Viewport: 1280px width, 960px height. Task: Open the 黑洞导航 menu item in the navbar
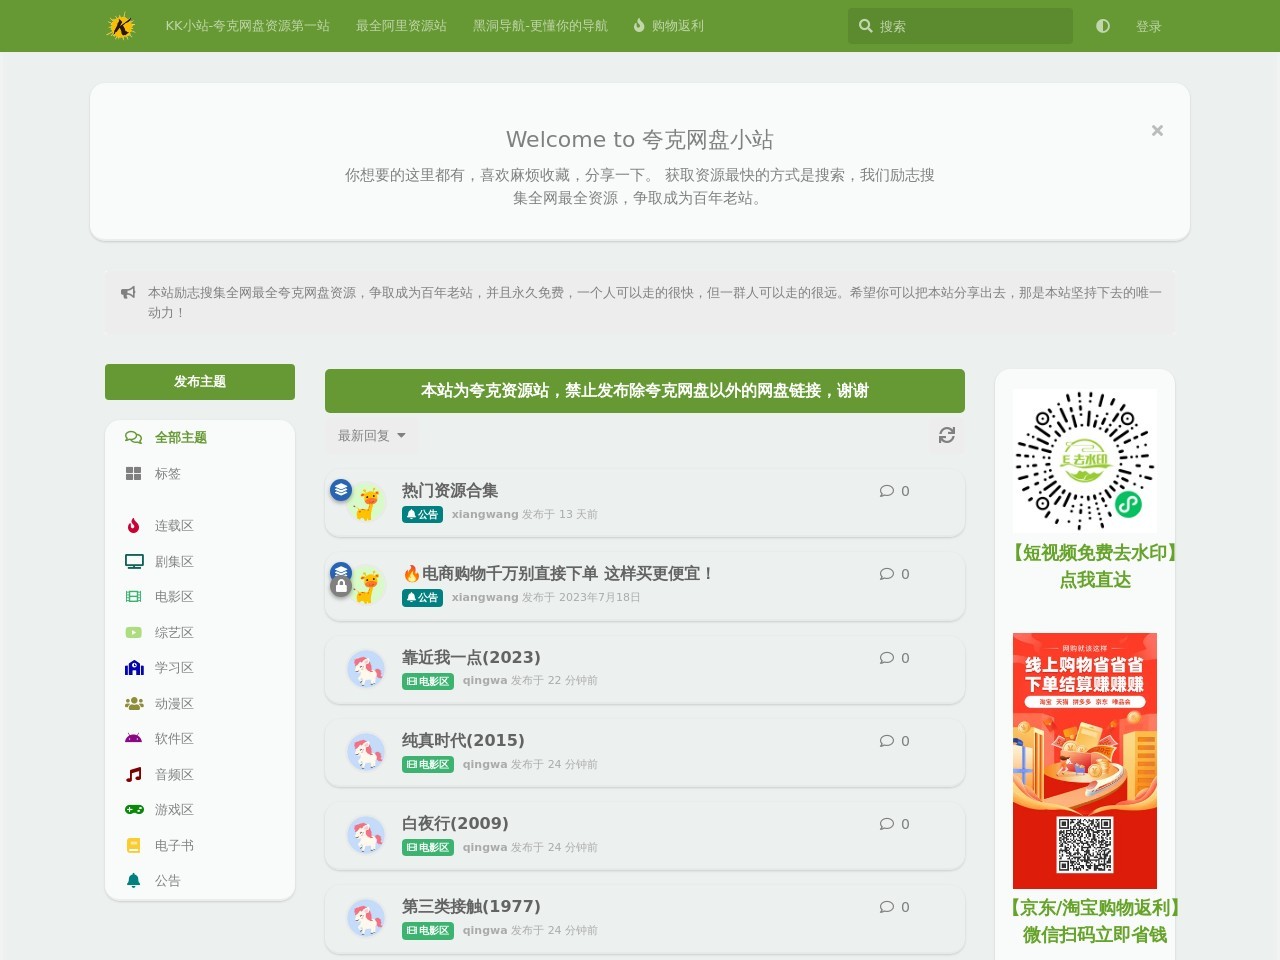[541, 26]
